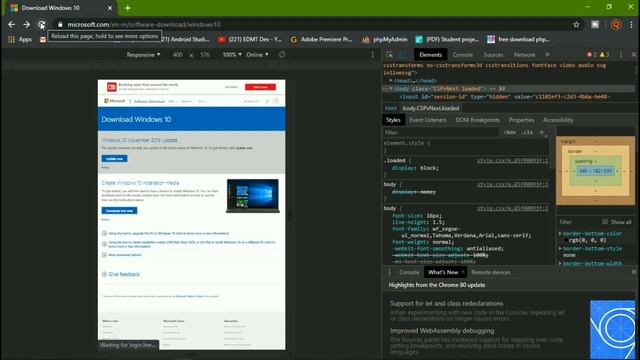Open the rgb(0, 0, 0) color swatch

coord(566,240)
